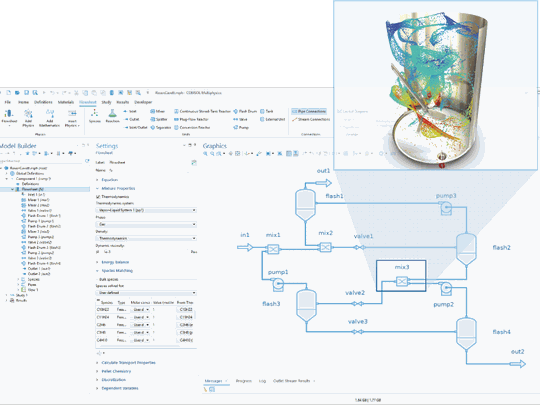Add a Continuous Stirred-Tank Reactor unit
540x405 pixels.
coord(202,111)
